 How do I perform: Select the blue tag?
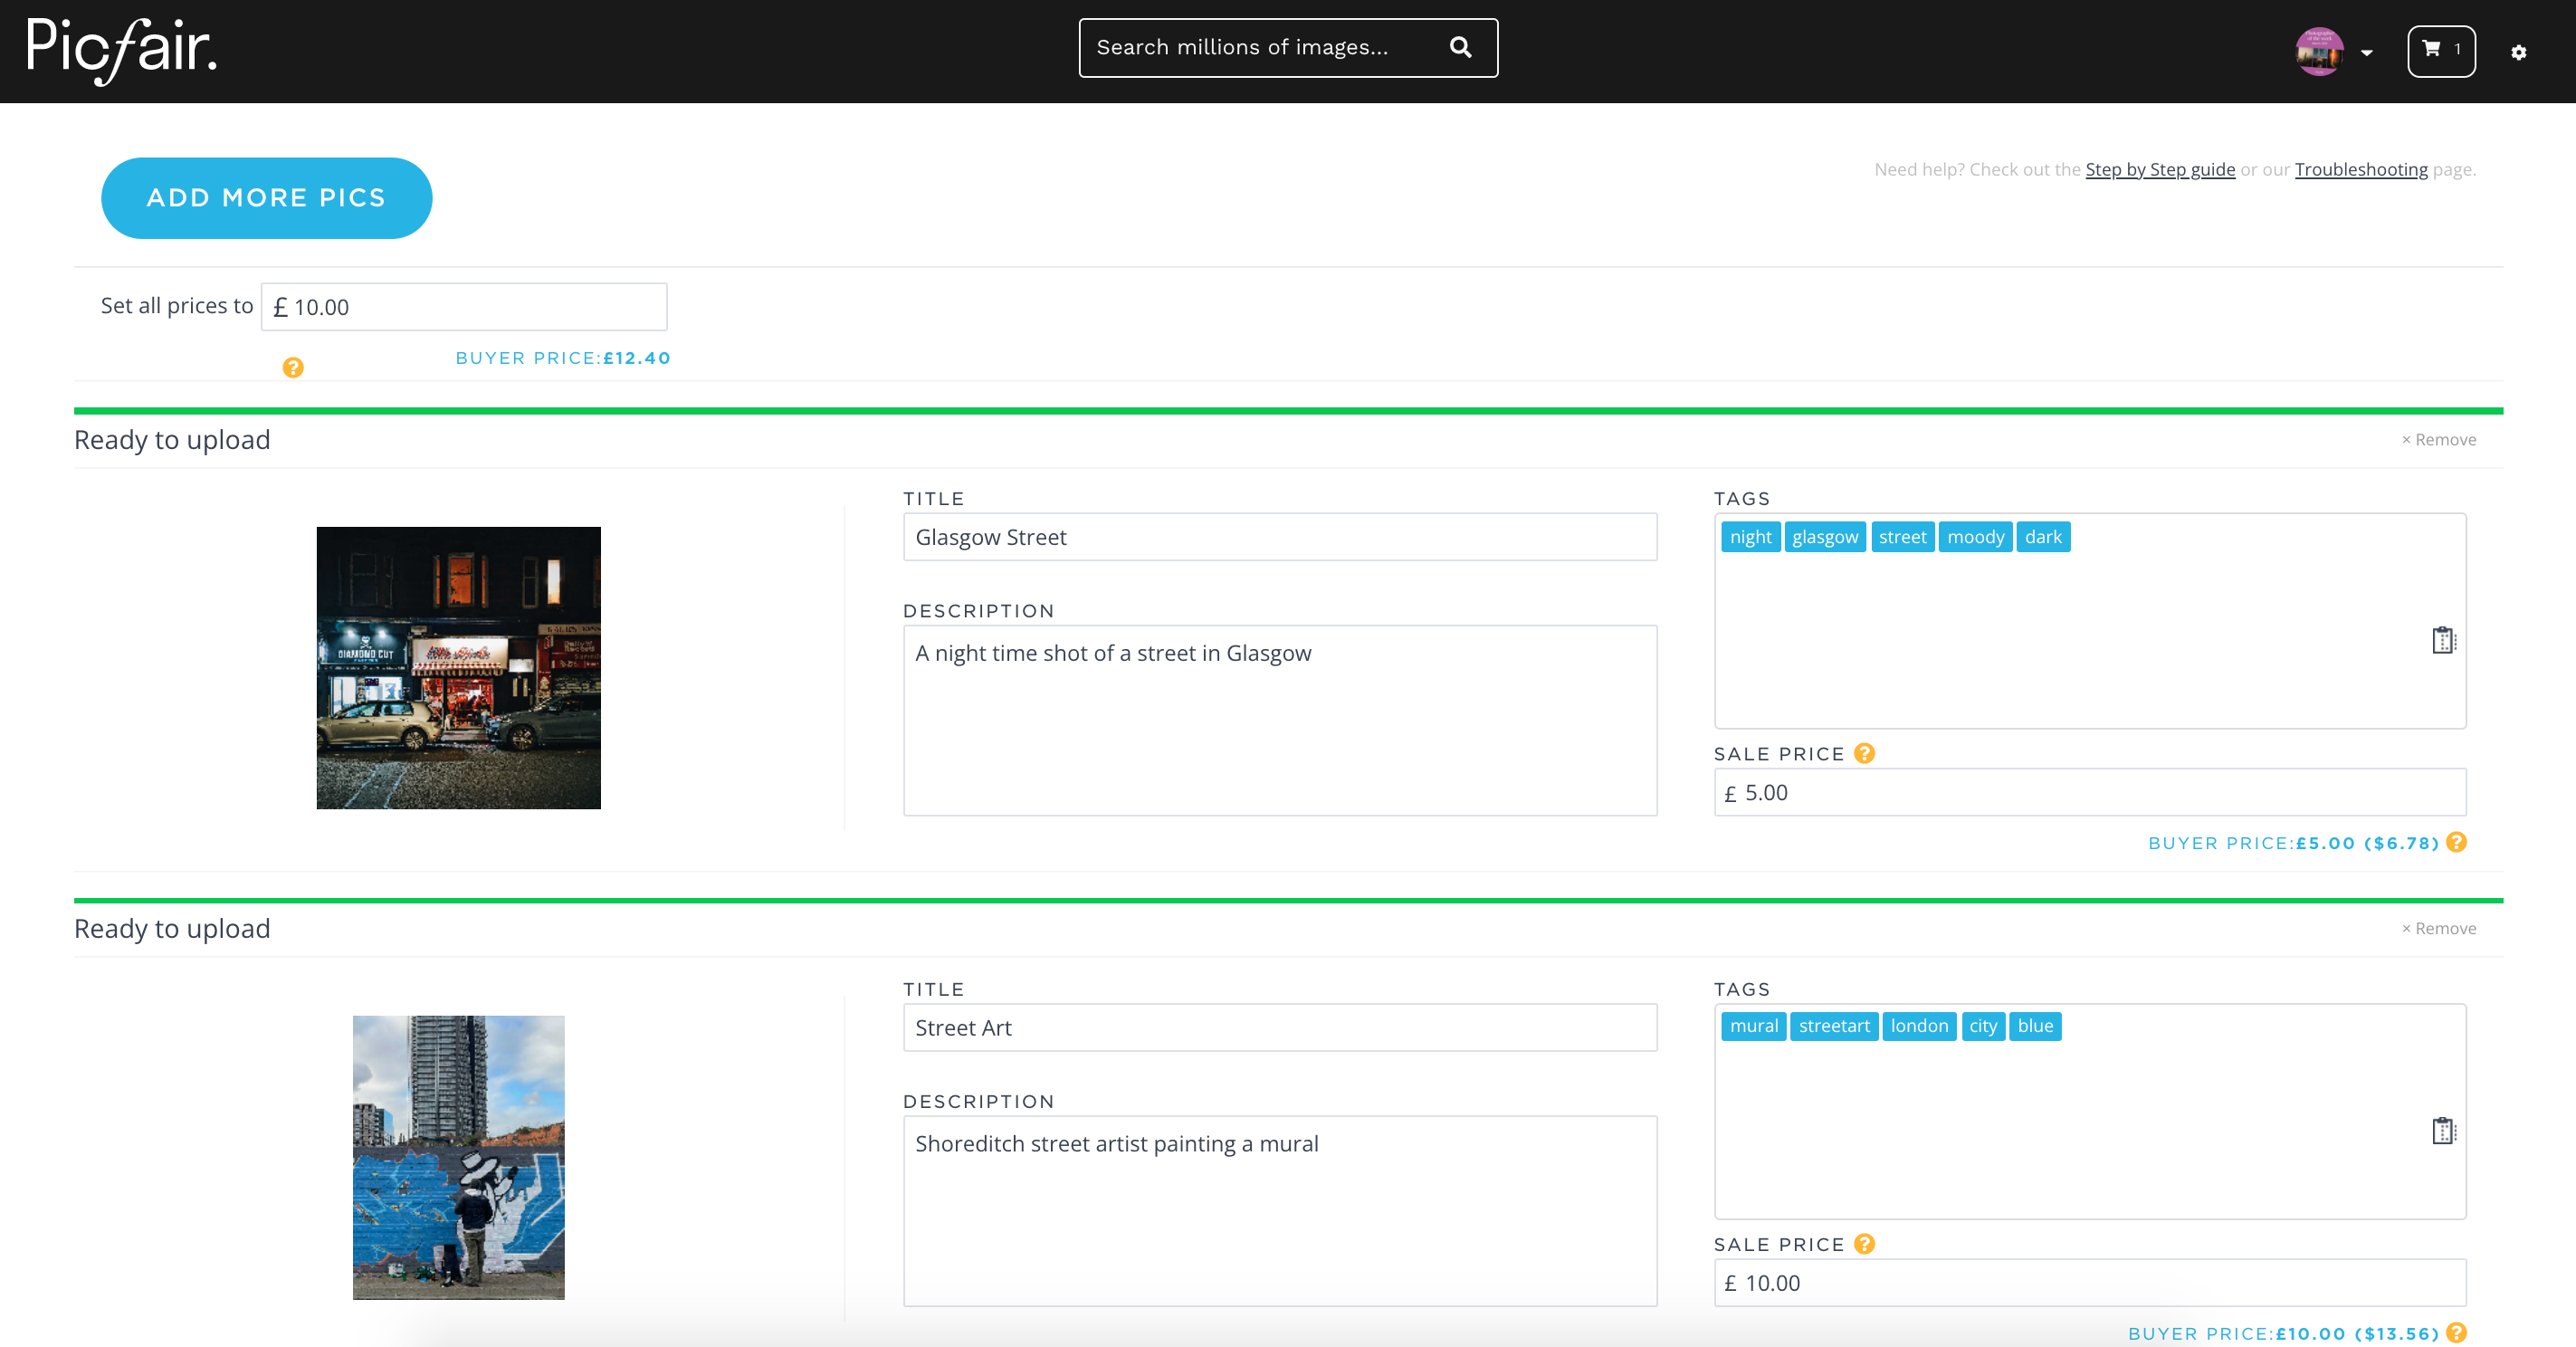pyautogui.click(x=2035, y=1026)
